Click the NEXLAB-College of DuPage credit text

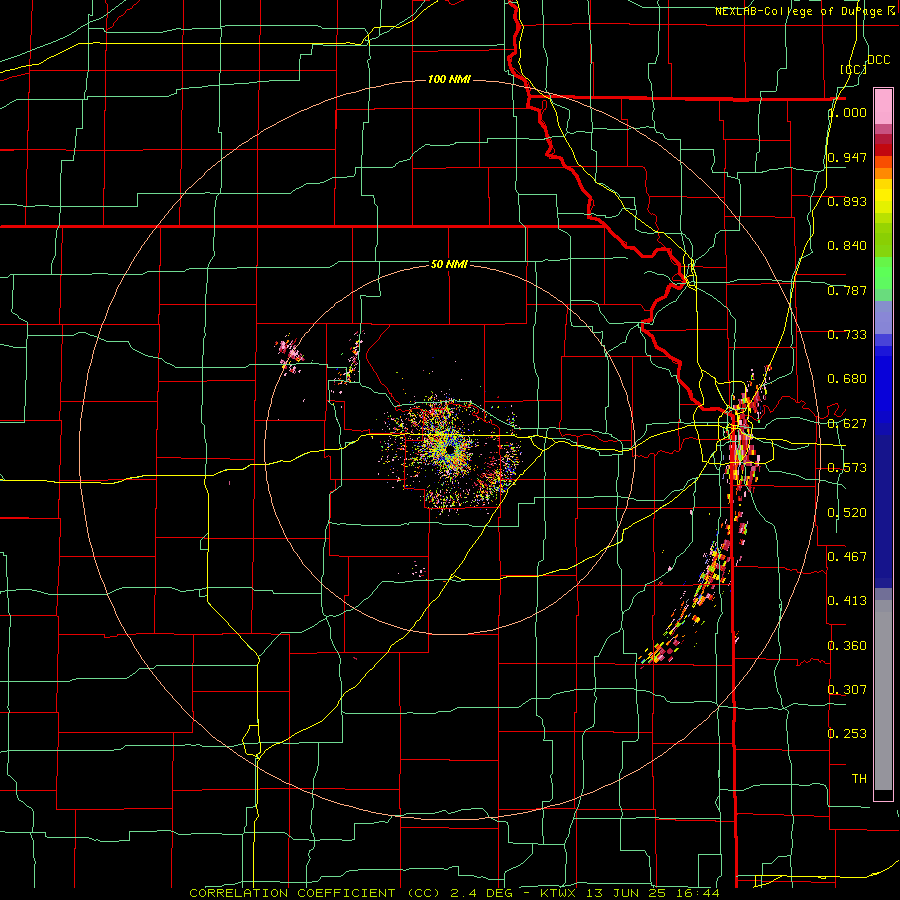pyautogui.click(x=806, y=11)
